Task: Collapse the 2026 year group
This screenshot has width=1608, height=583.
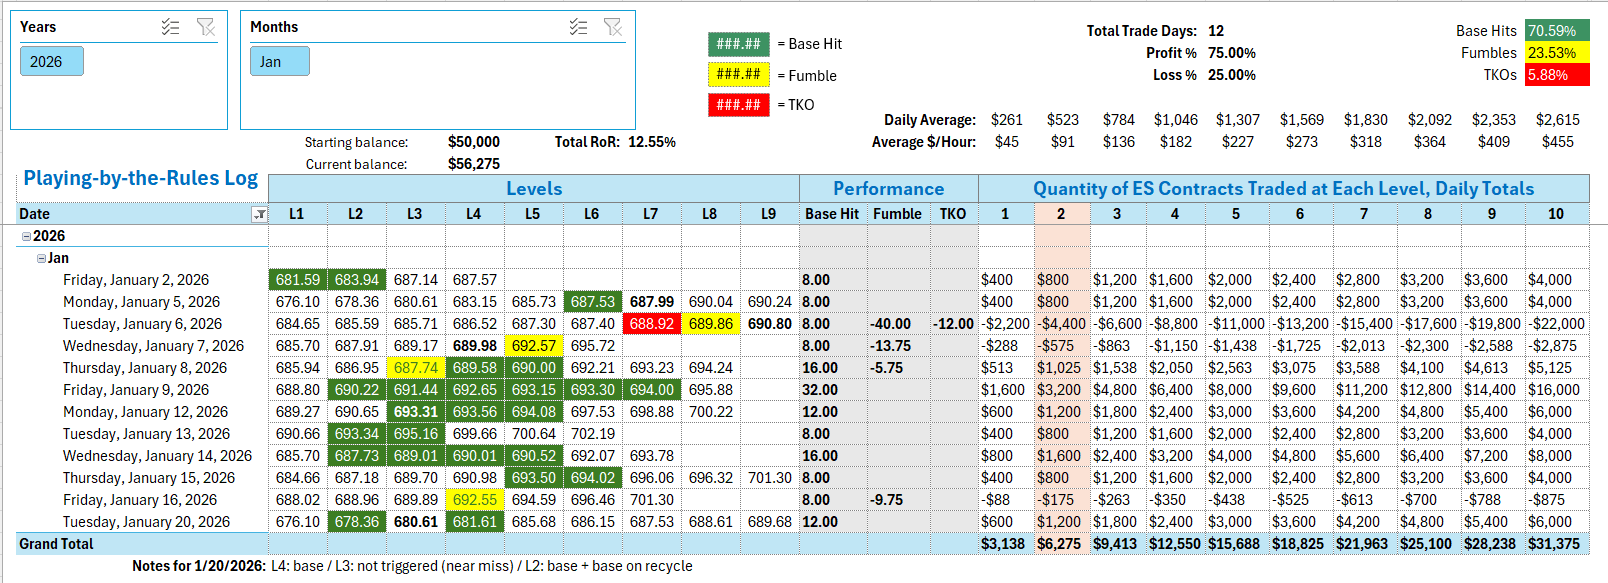Action: [26, 236]
